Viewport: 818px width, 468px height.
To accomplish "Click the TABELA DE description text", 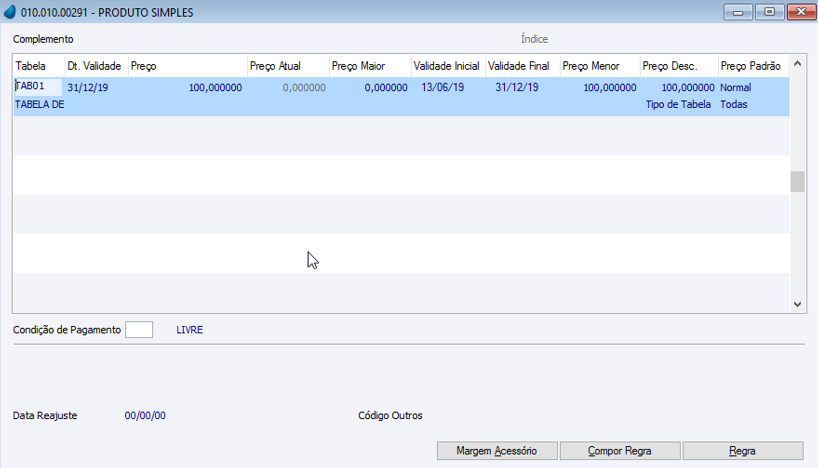I will (x=40, y=105).
